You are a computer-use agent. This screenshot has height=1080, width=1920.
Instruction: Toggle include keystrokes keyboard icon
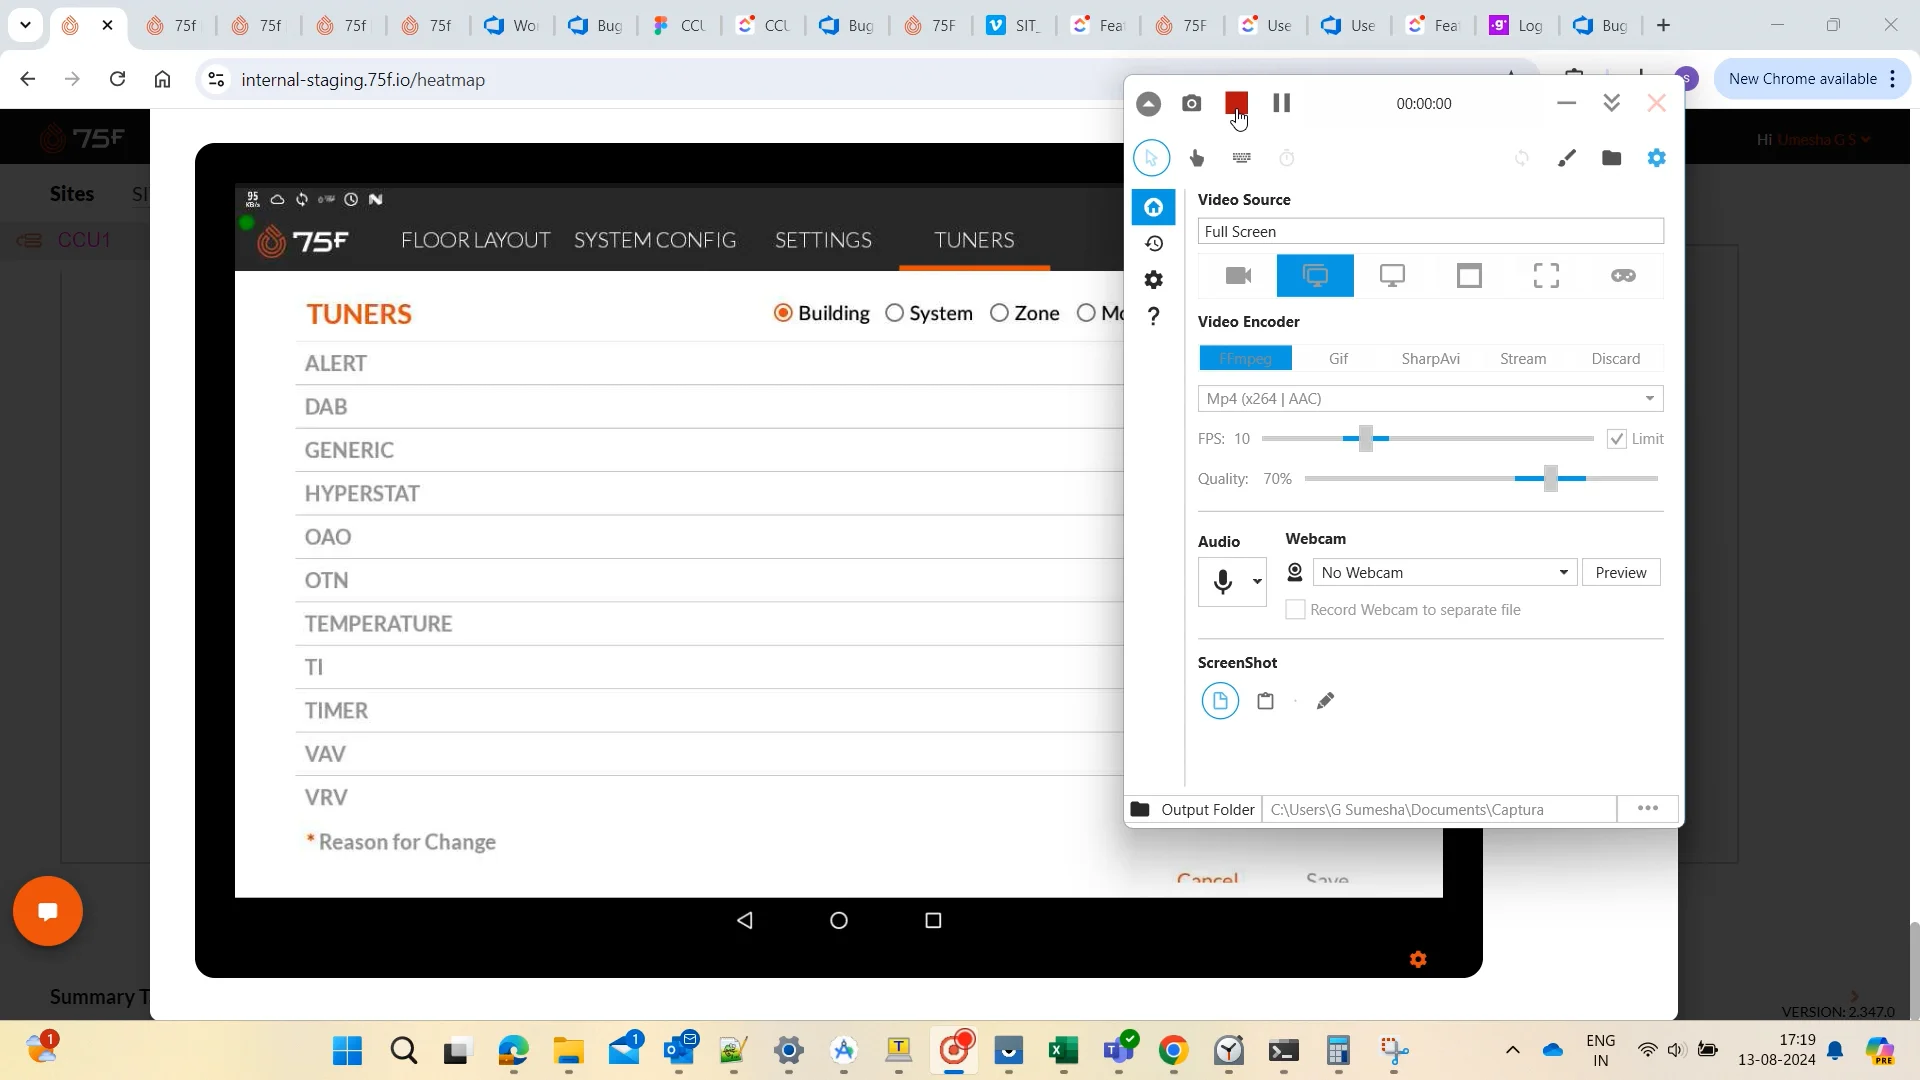[x=1242, y=158]
